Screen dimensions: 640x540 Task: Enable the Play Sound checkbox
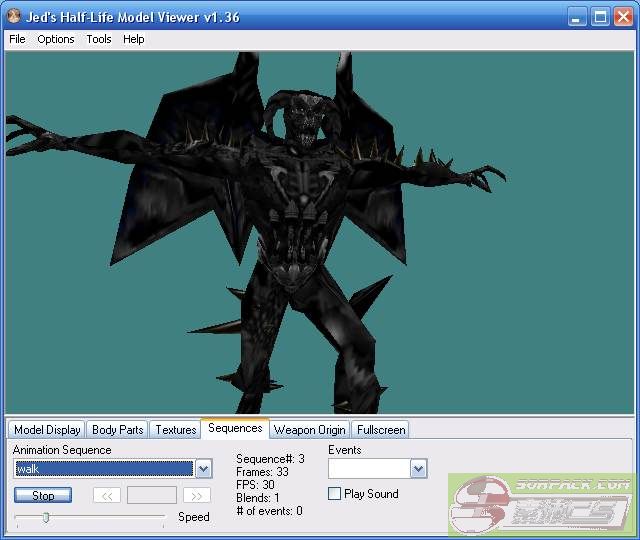[x=335, y=494]
